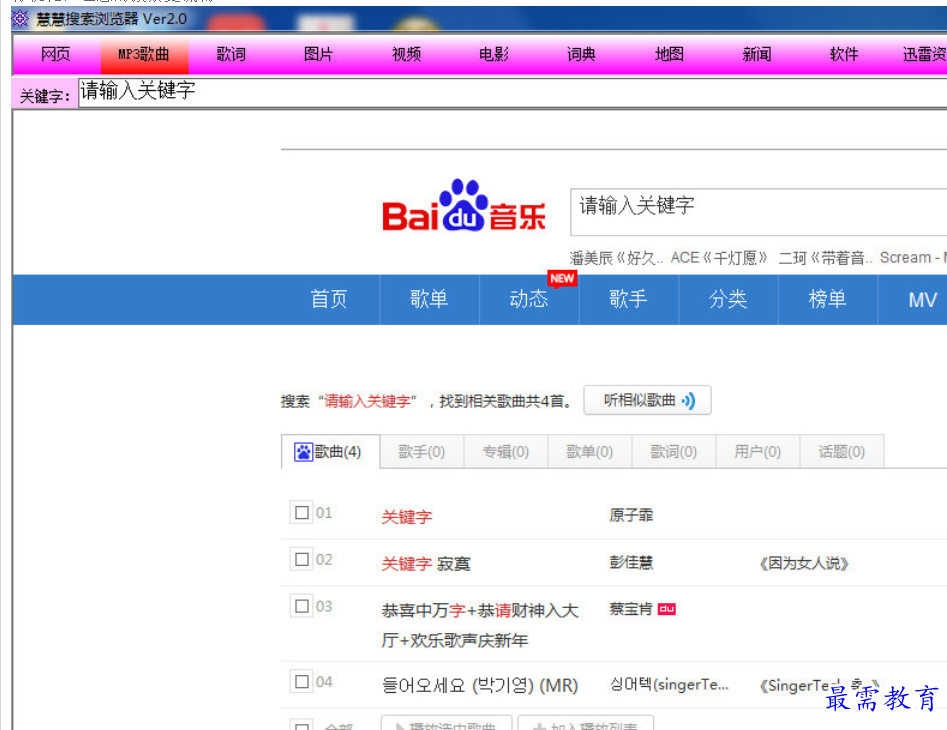Open artist 彭佳慧
Image resolution: width=947 pixels, height=730 pixels.
coord(631,562)
